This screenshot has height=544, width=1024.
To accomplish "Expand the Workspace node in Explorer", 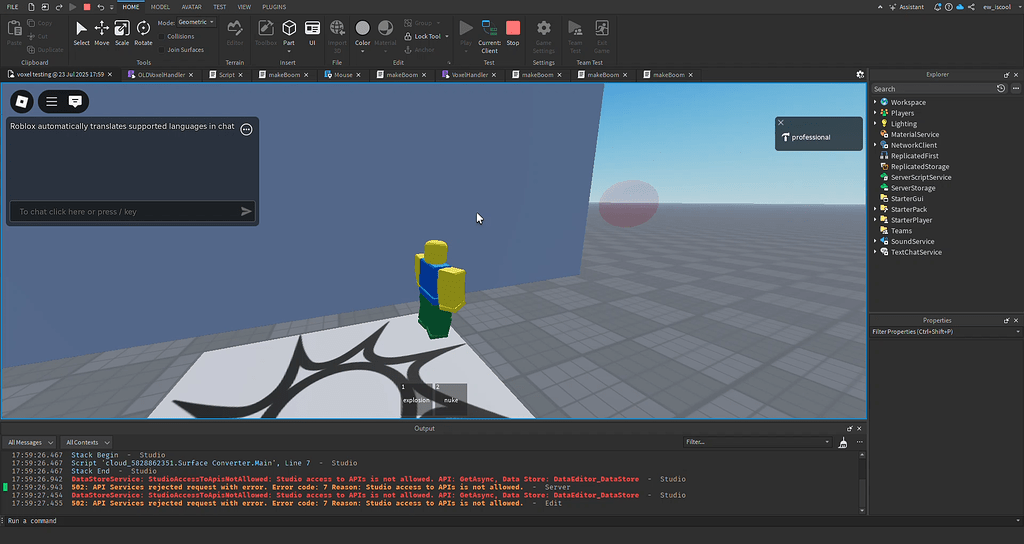I will [x=875, y=102].
